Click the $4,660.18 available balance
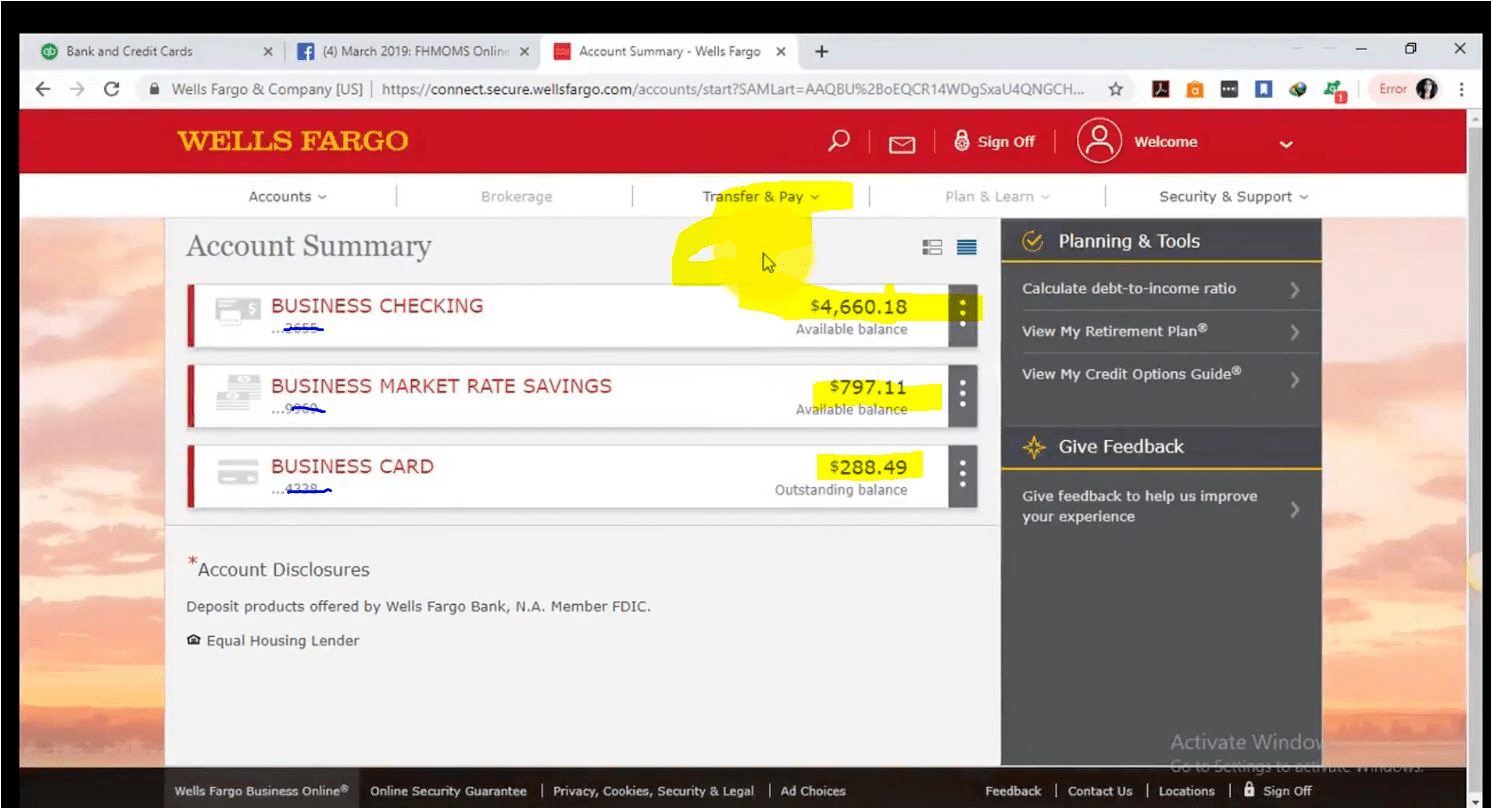1491x808 pixels. pyautogui.click(x=859, y=306)
